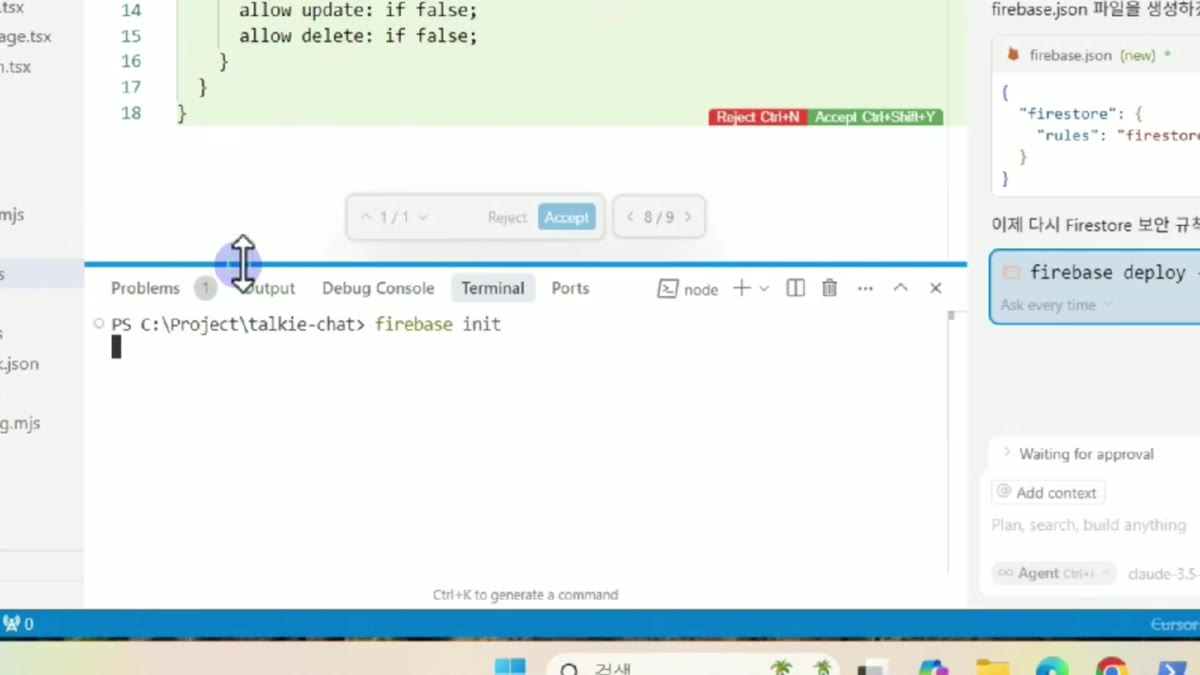
Task: Open the 'Ask every time' dropdown
Action: (x=1056, y=305)
